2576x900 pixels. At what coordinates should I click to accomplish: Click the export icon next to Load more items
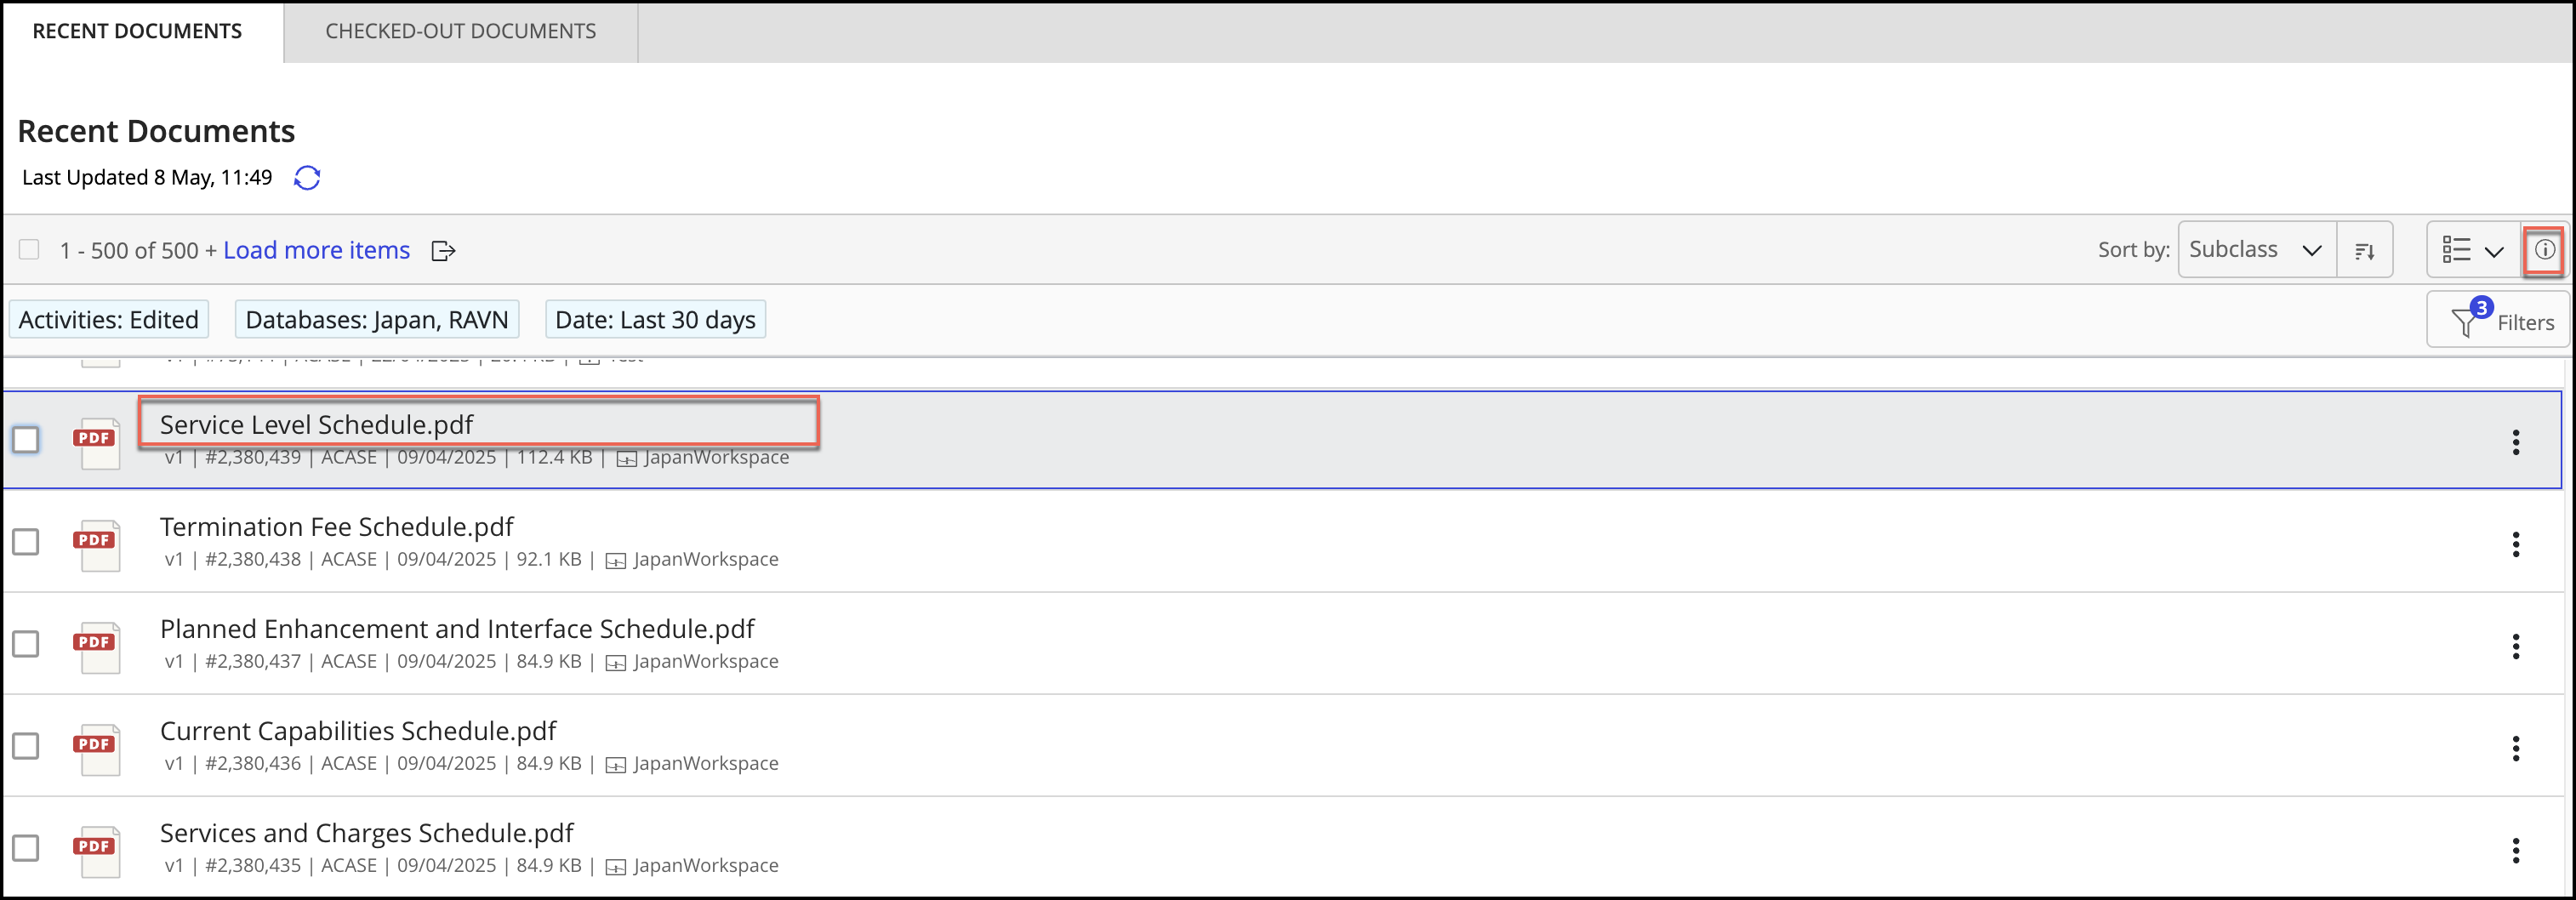[443, 251]
